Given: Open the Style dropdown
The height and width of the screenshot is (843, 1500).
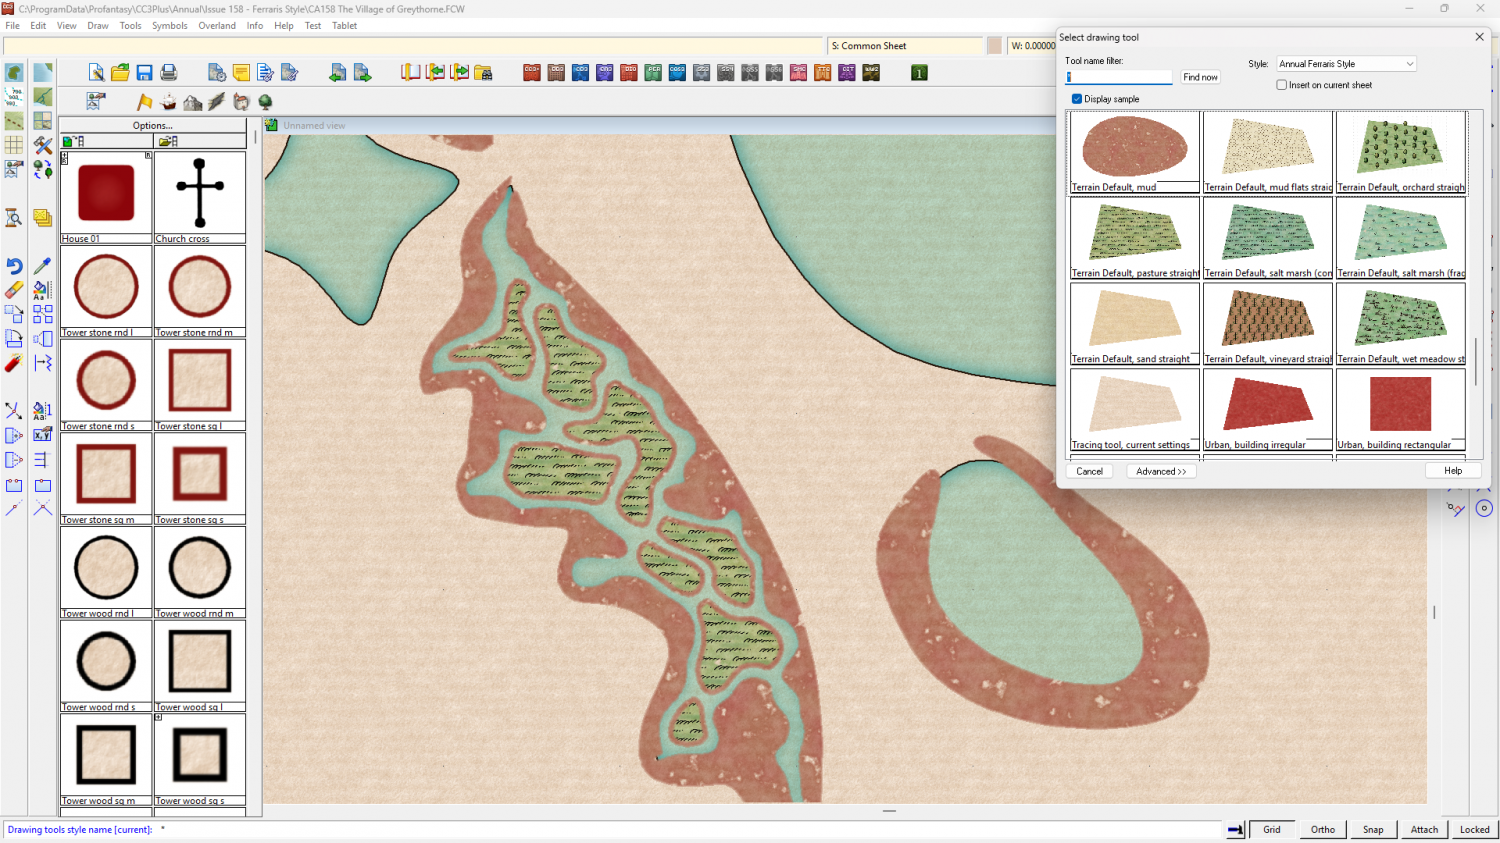Looking at the screenshot, I should point(1346,64).
